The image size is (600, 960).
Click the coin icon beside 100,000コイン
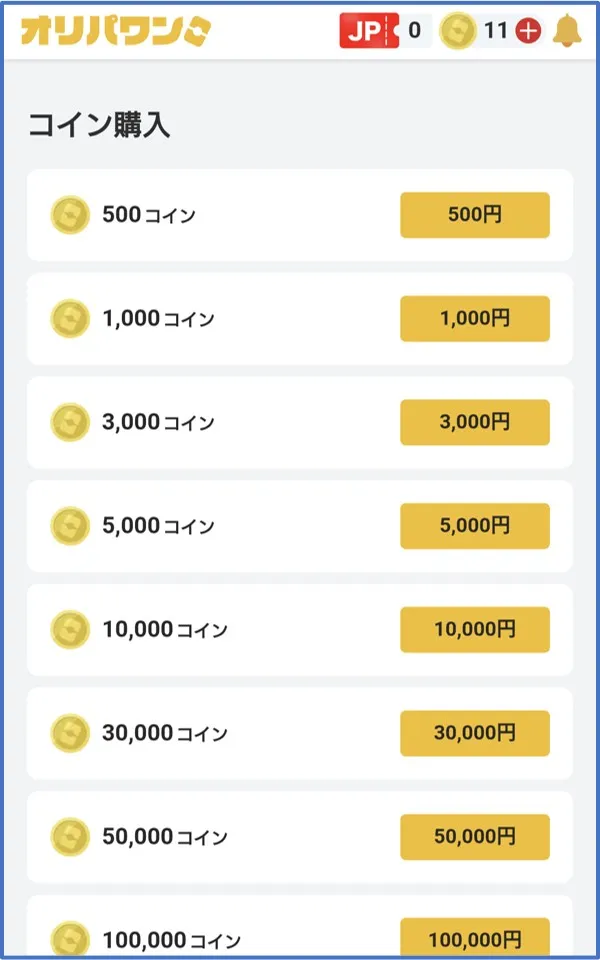click(70, 938)
